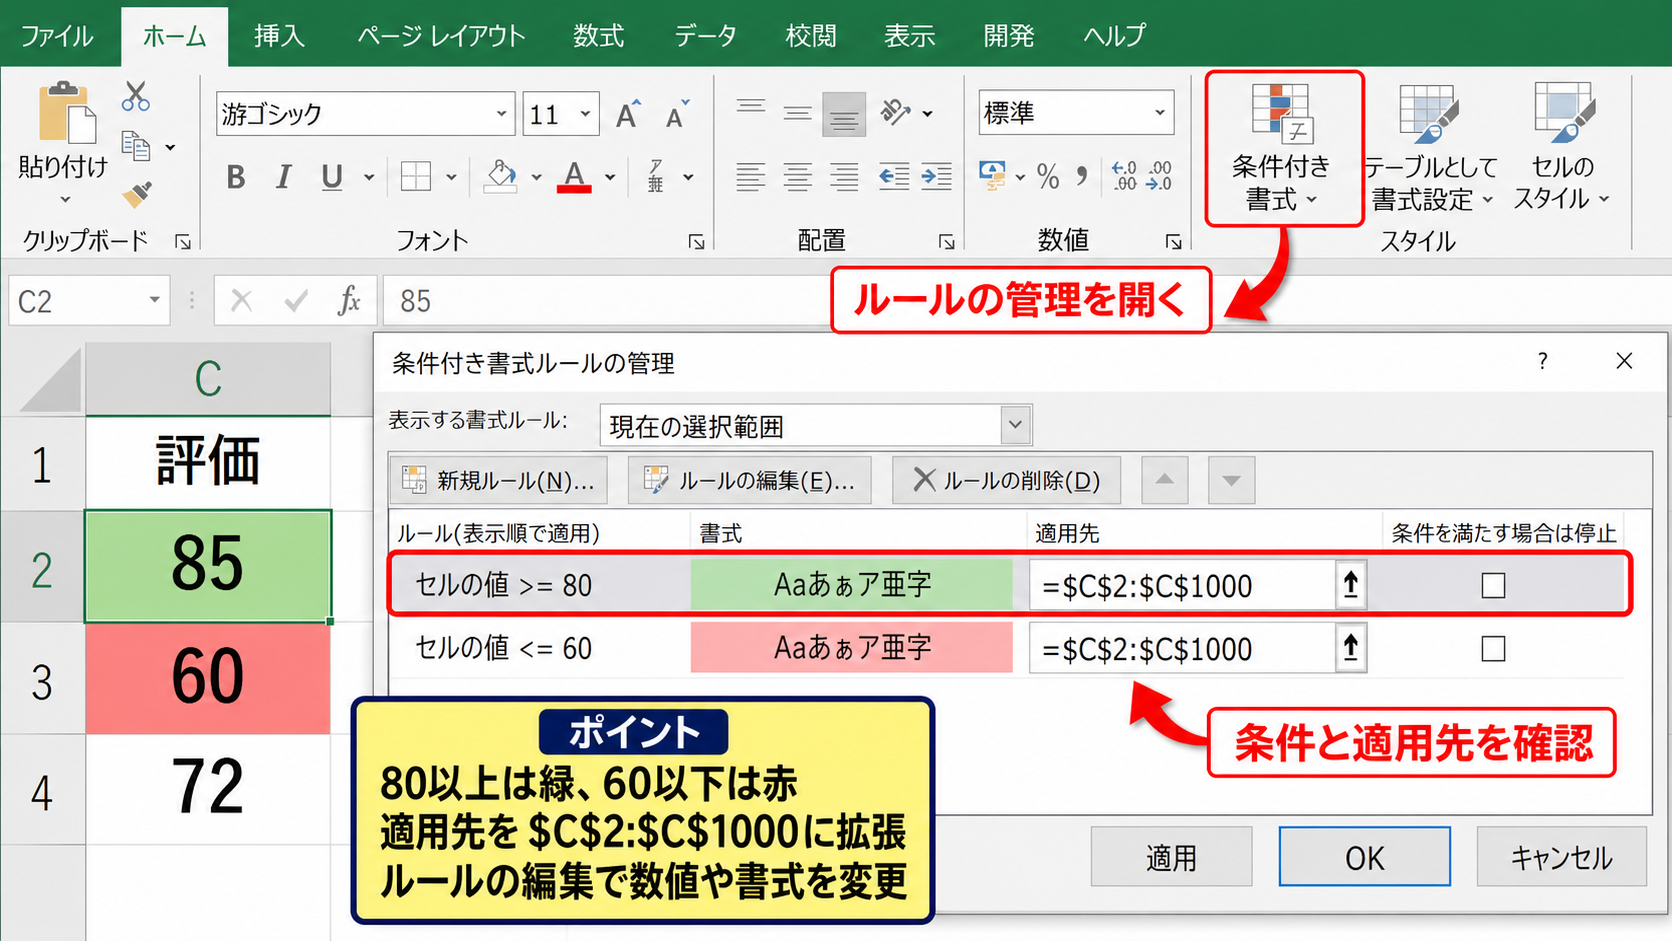Increase font size with larger A icon
Viewport: 1672px width, 941px height.
pyautogui.click(x=628, y=114)
